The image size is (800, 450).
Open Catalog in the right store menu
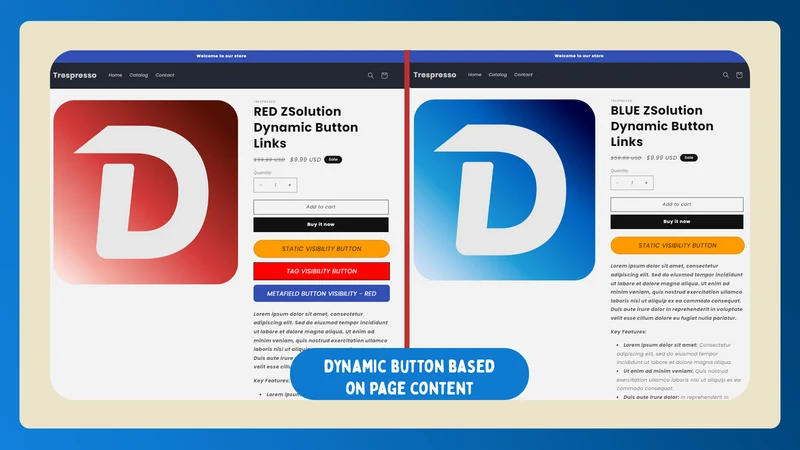click(497, 74)
